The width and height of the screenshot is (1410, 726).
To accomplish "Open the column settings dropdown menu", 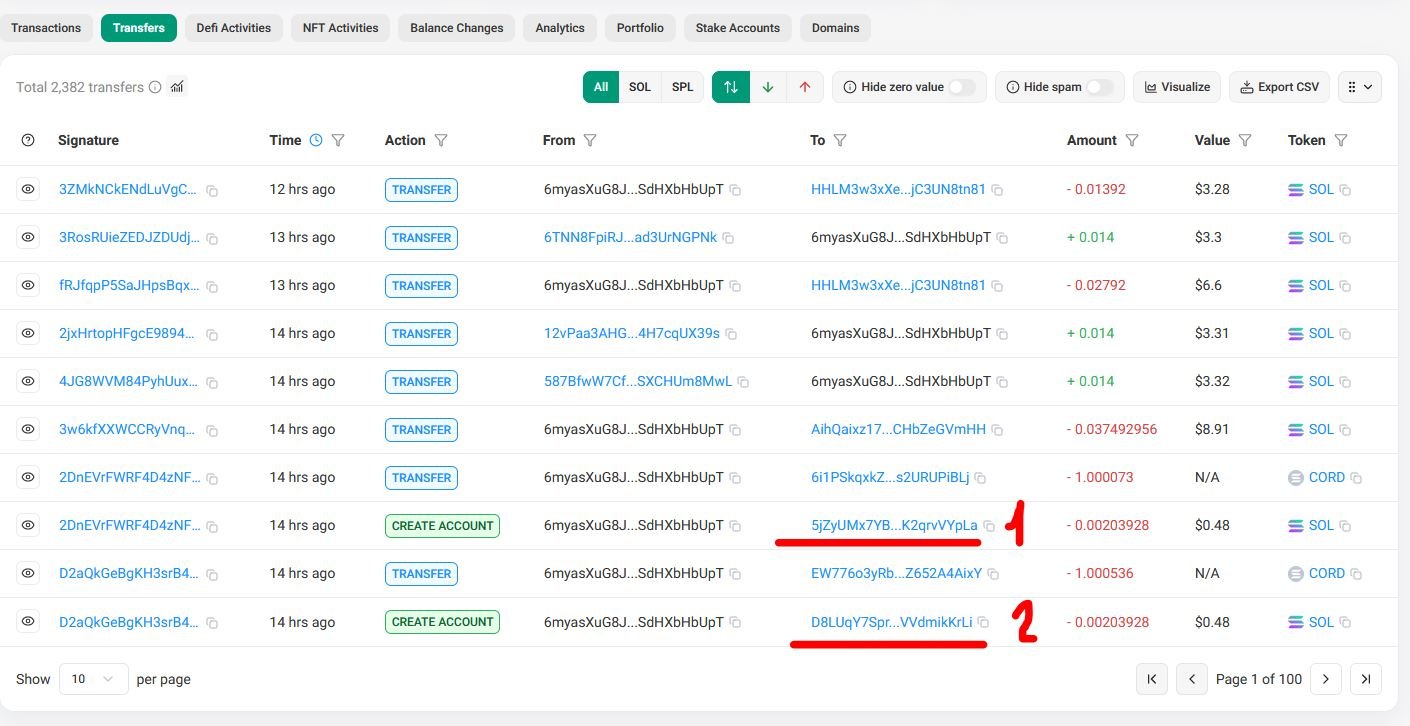I will (x=1359, y=87).
